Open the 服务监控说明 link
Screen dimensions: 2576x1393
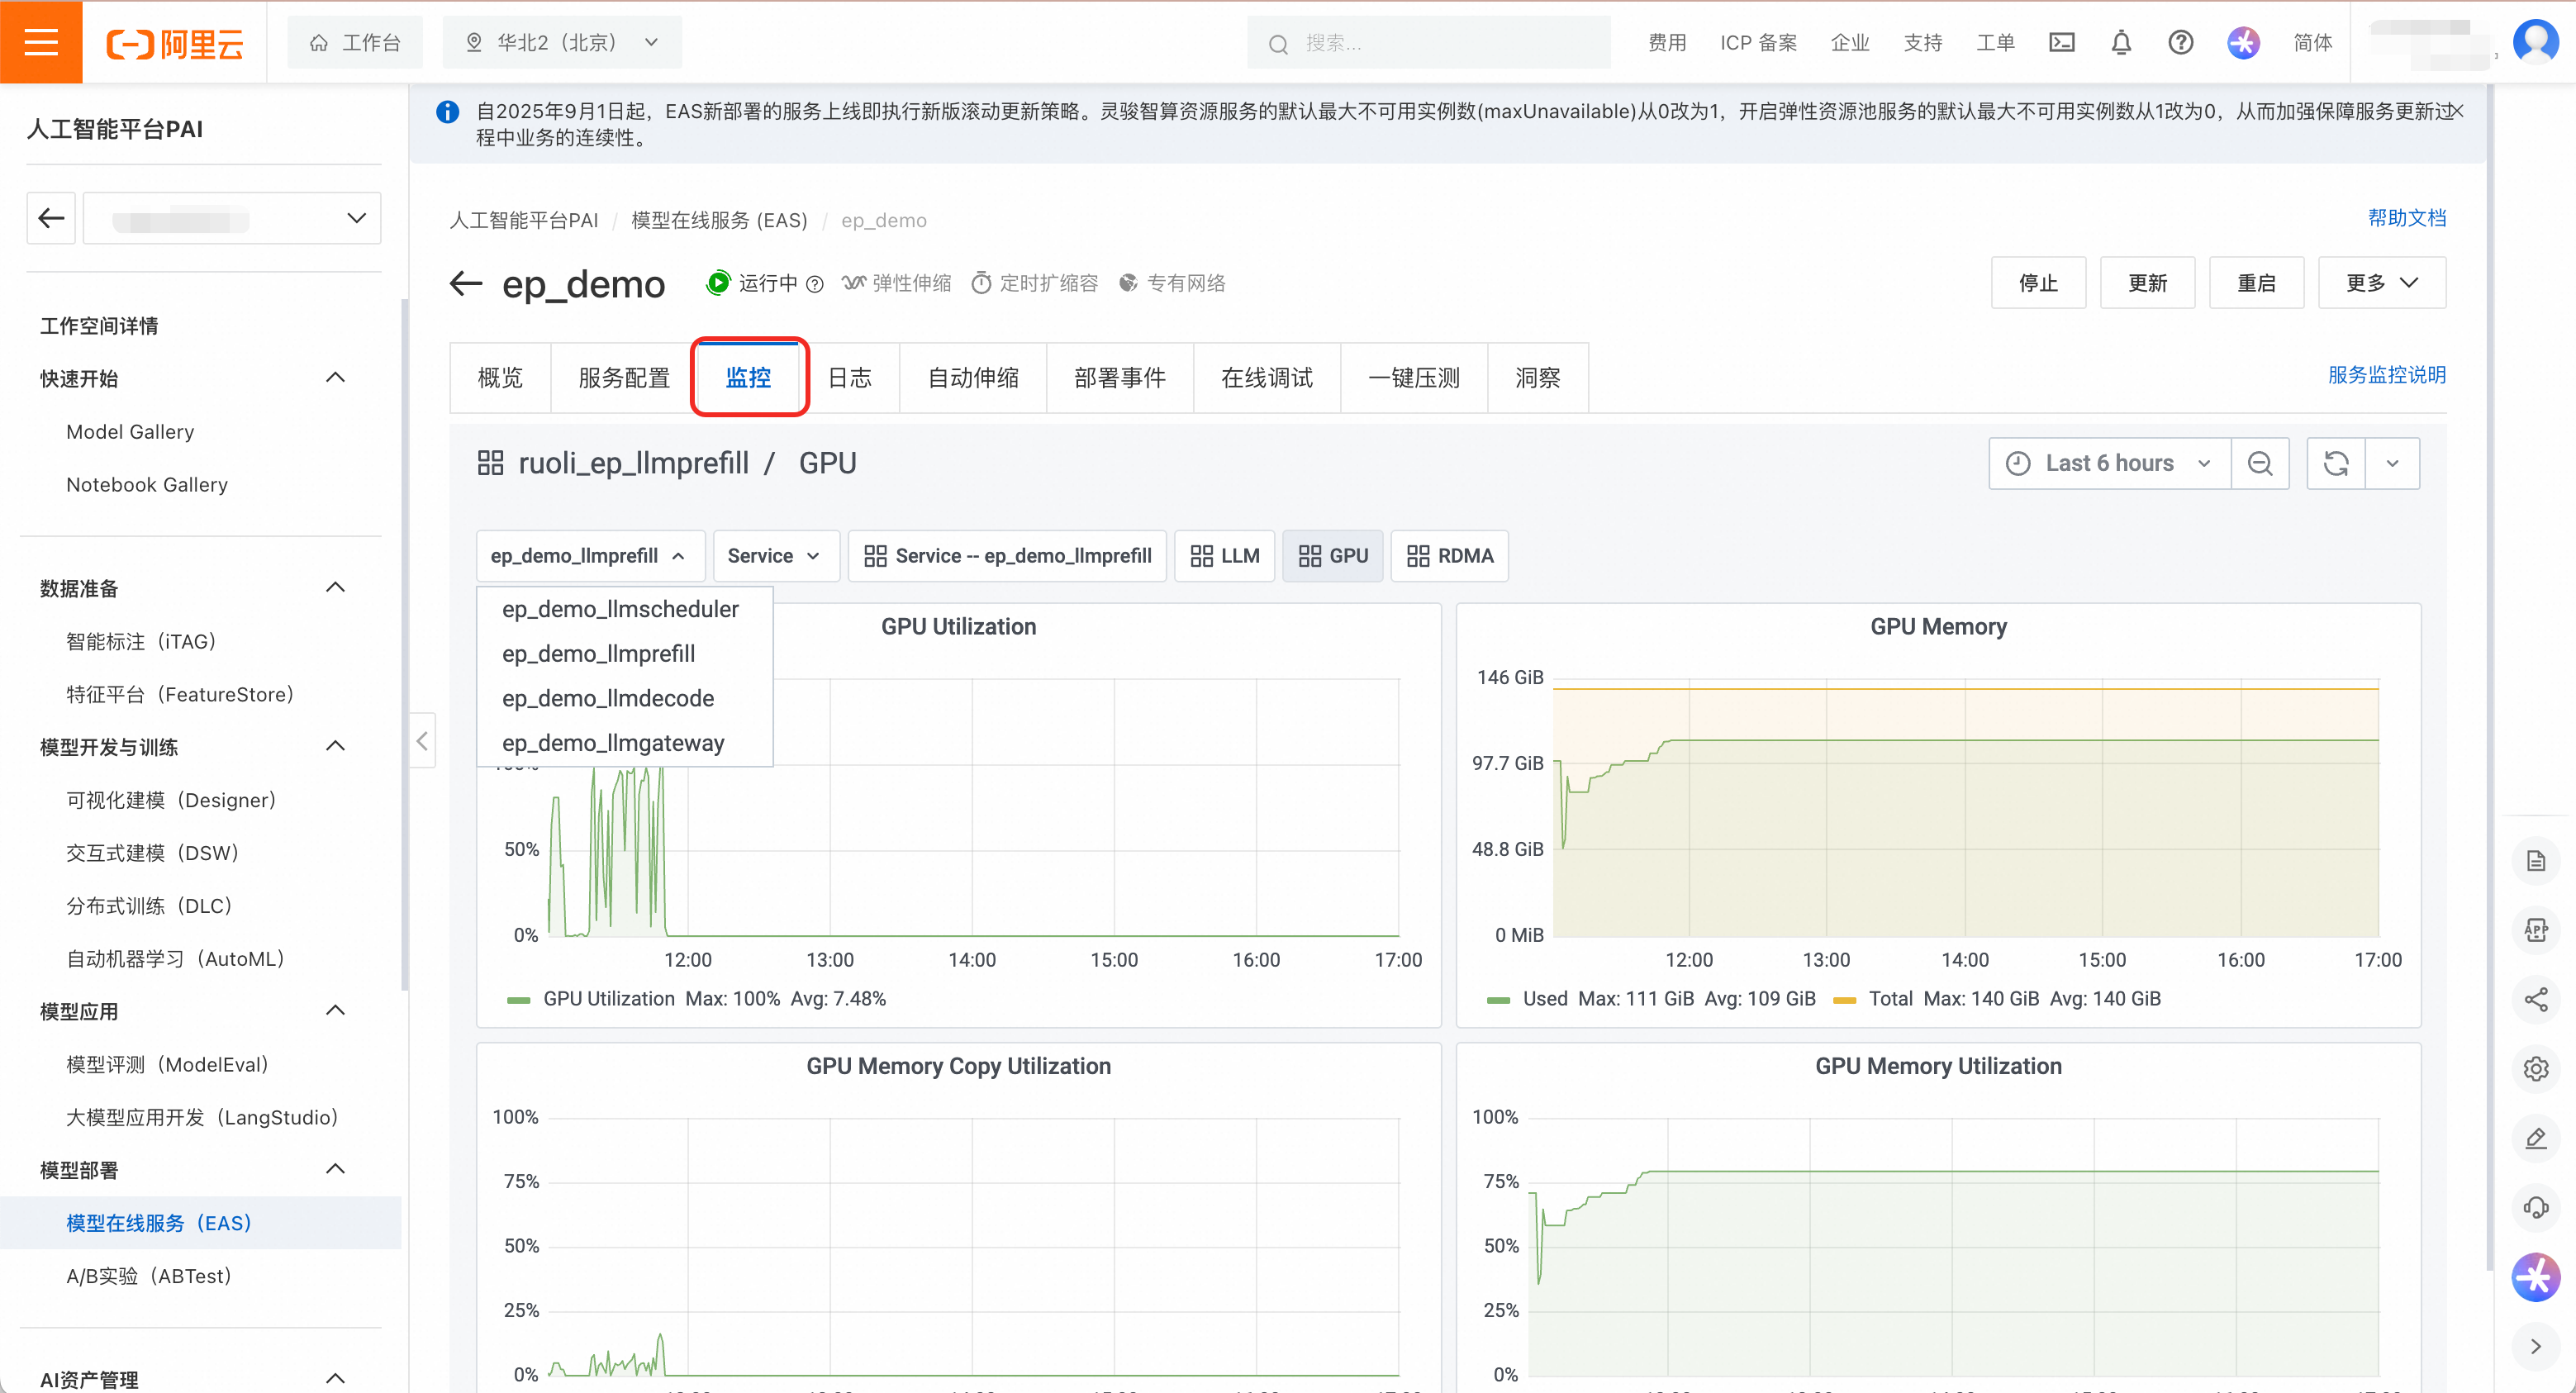coord(2386,375)
